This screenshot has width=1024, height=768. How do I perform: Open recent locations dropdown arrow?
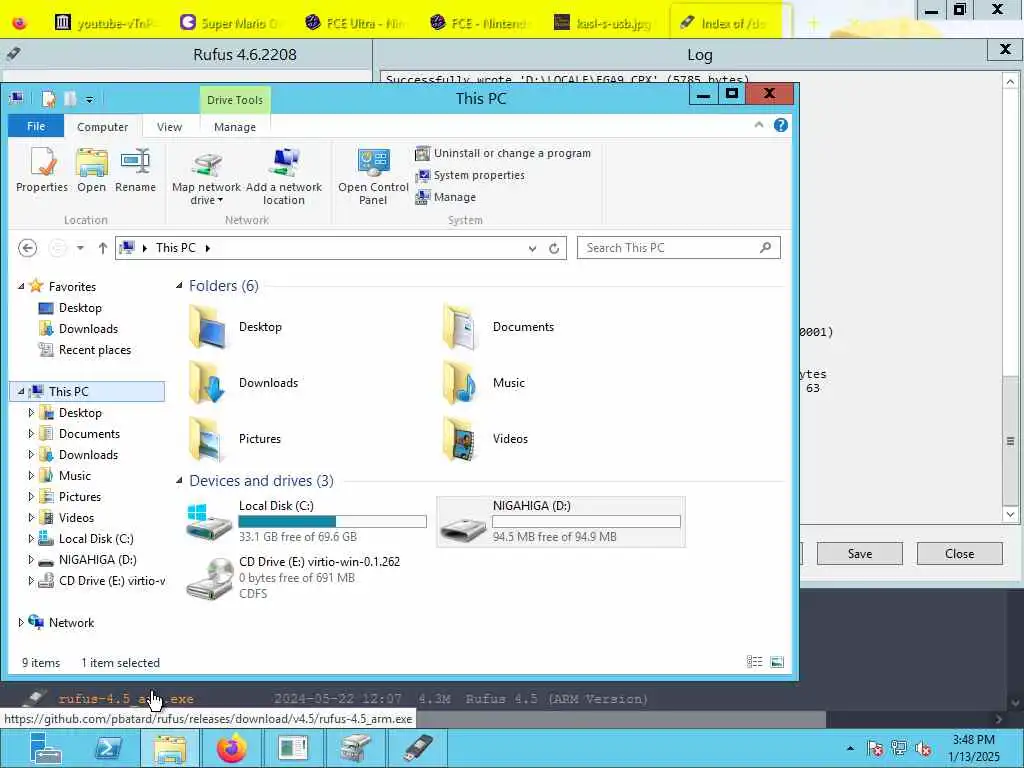coord(80,248)
